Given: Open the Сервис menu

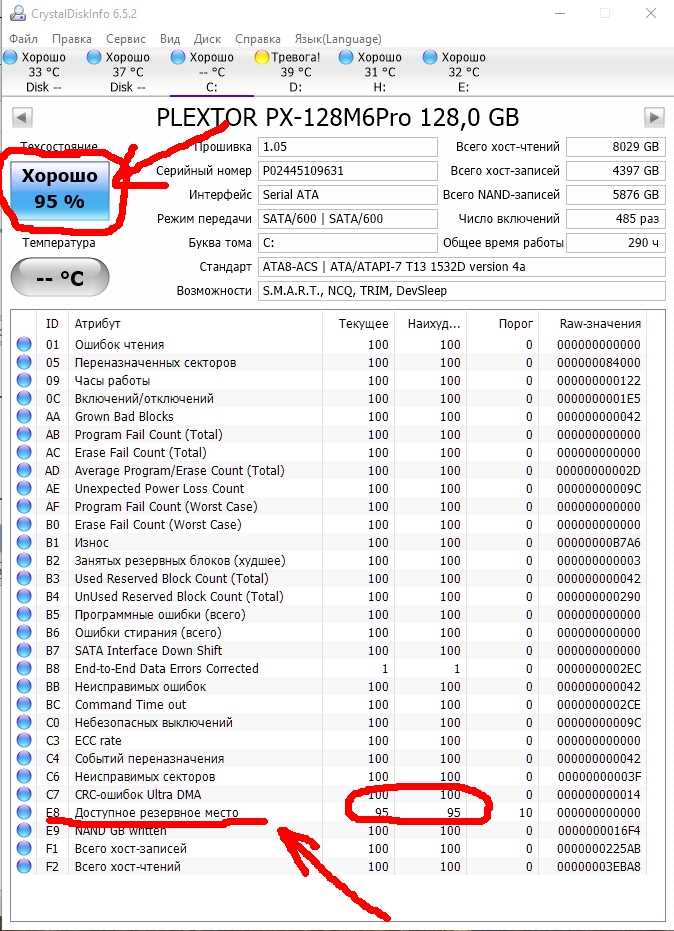Looking at the screenshot, I should (125, 39).
